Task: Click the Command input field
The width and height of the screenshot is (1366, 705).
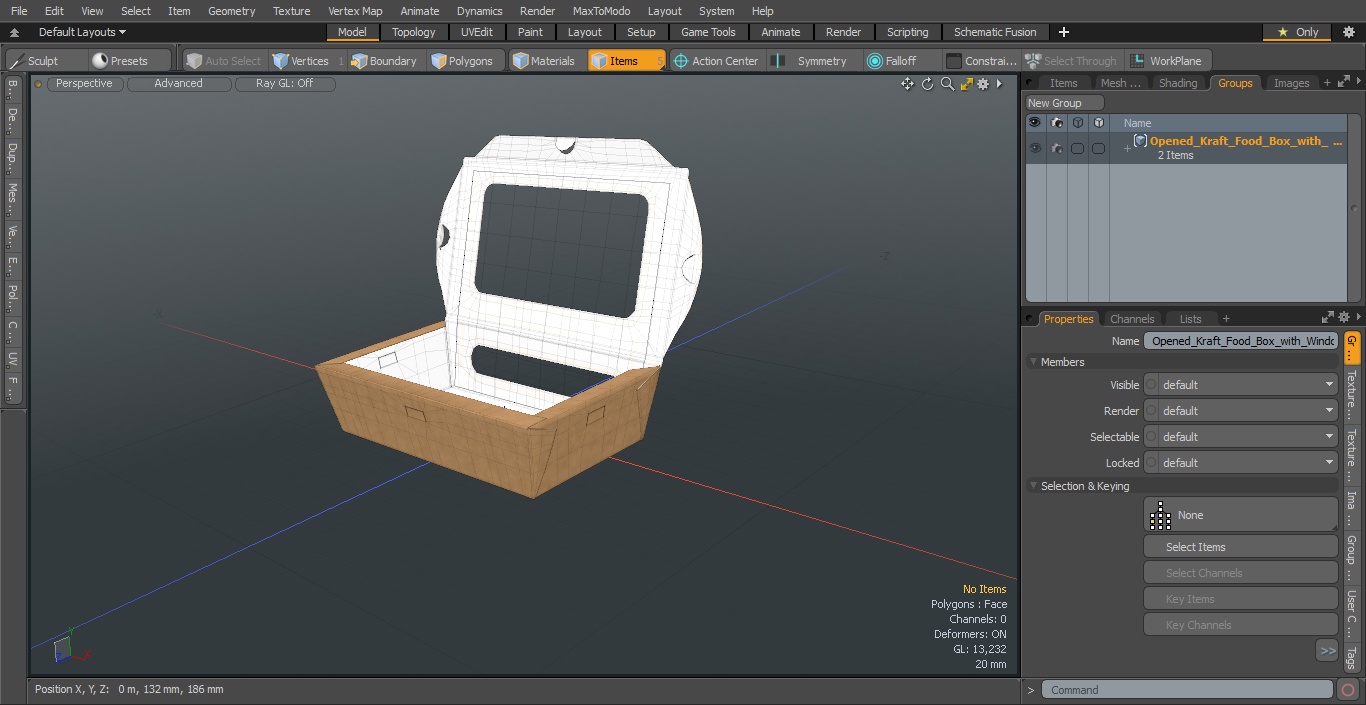Action: [x=1187, y=690]
